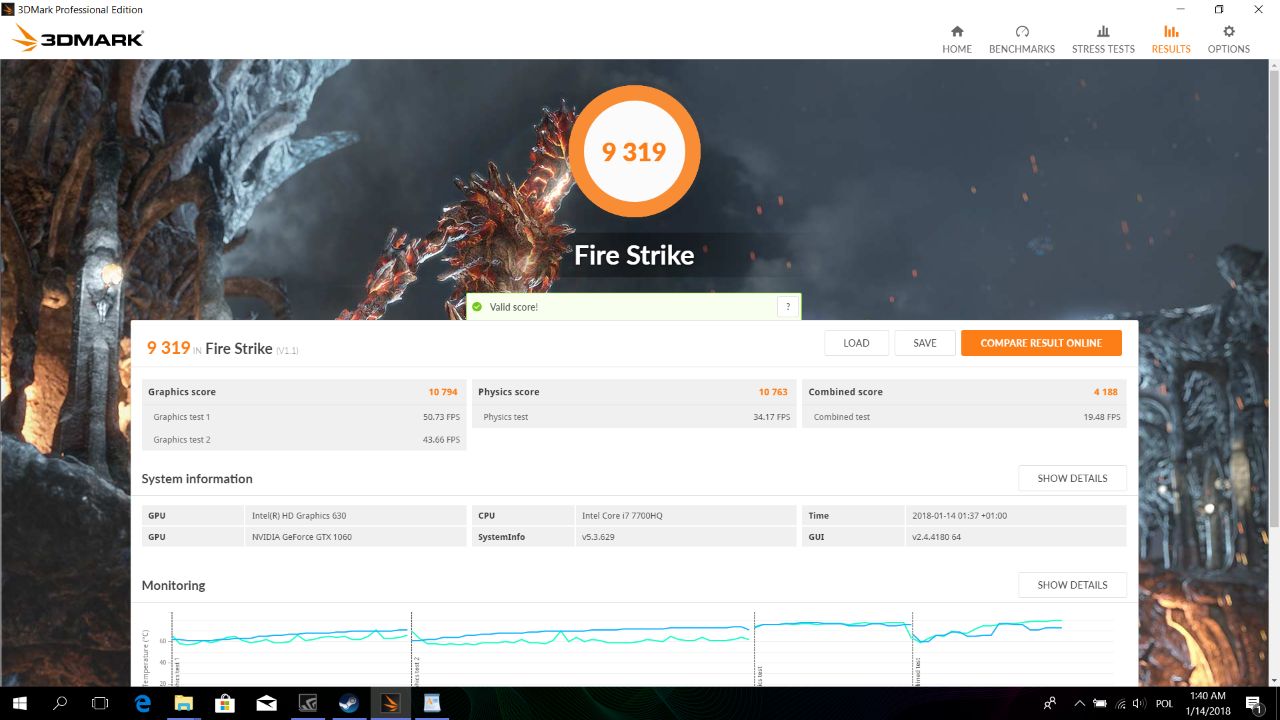1280x720 pixels.
Task: Click the 3DMark icon in the taskbar
Action: [388, 703]
